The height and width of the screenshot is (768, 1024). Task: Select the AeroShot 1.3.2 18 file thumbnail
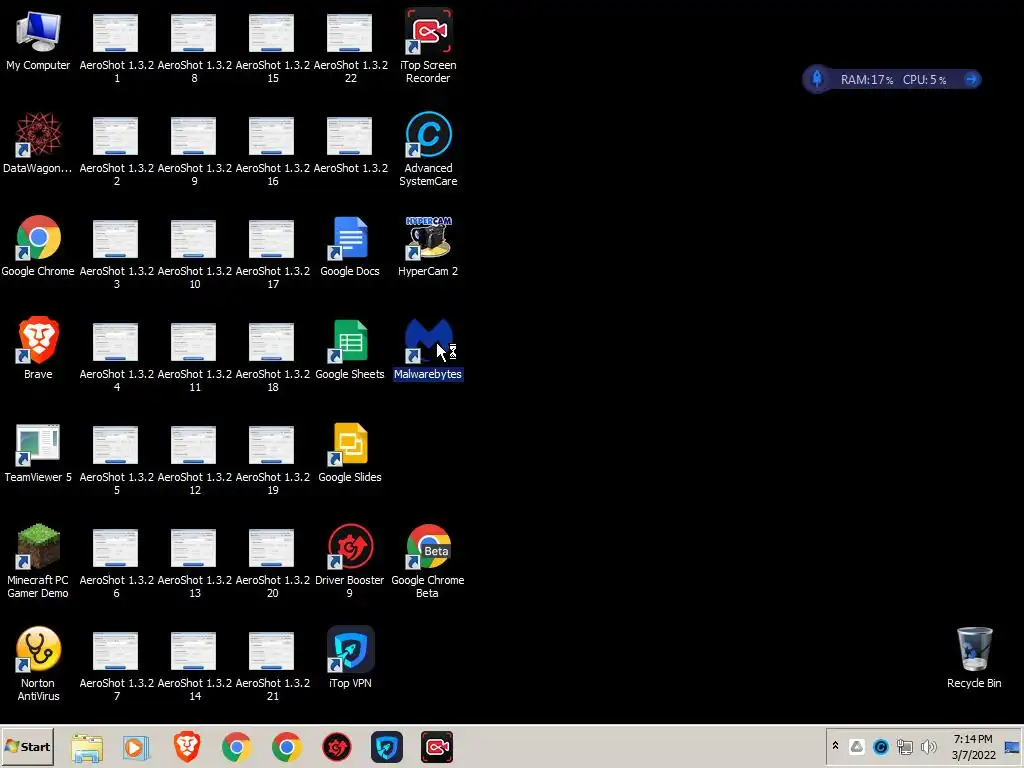pyautogui.click(x=272, y=342)
